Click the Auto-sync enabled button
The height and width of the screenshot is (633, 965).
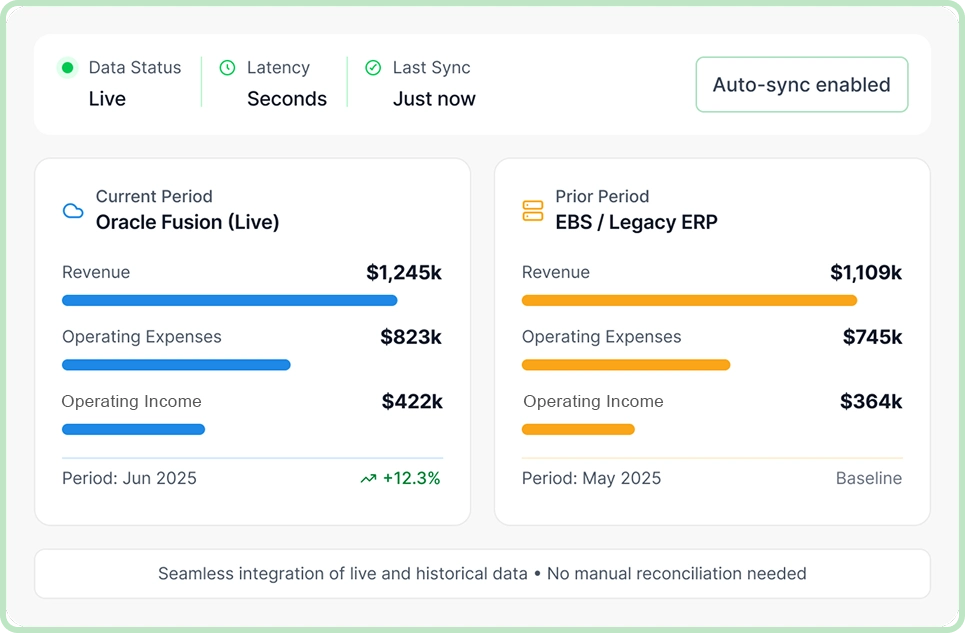pyautogui.click(x=802, y=85)
